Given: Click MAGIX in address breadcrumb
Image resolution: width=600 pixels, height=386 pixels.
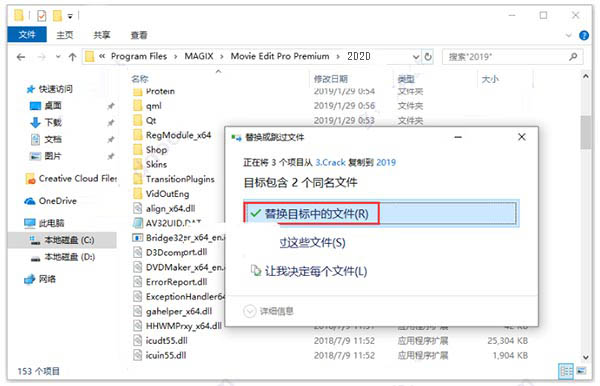Looking at the screenshot, I should point(199,56).
